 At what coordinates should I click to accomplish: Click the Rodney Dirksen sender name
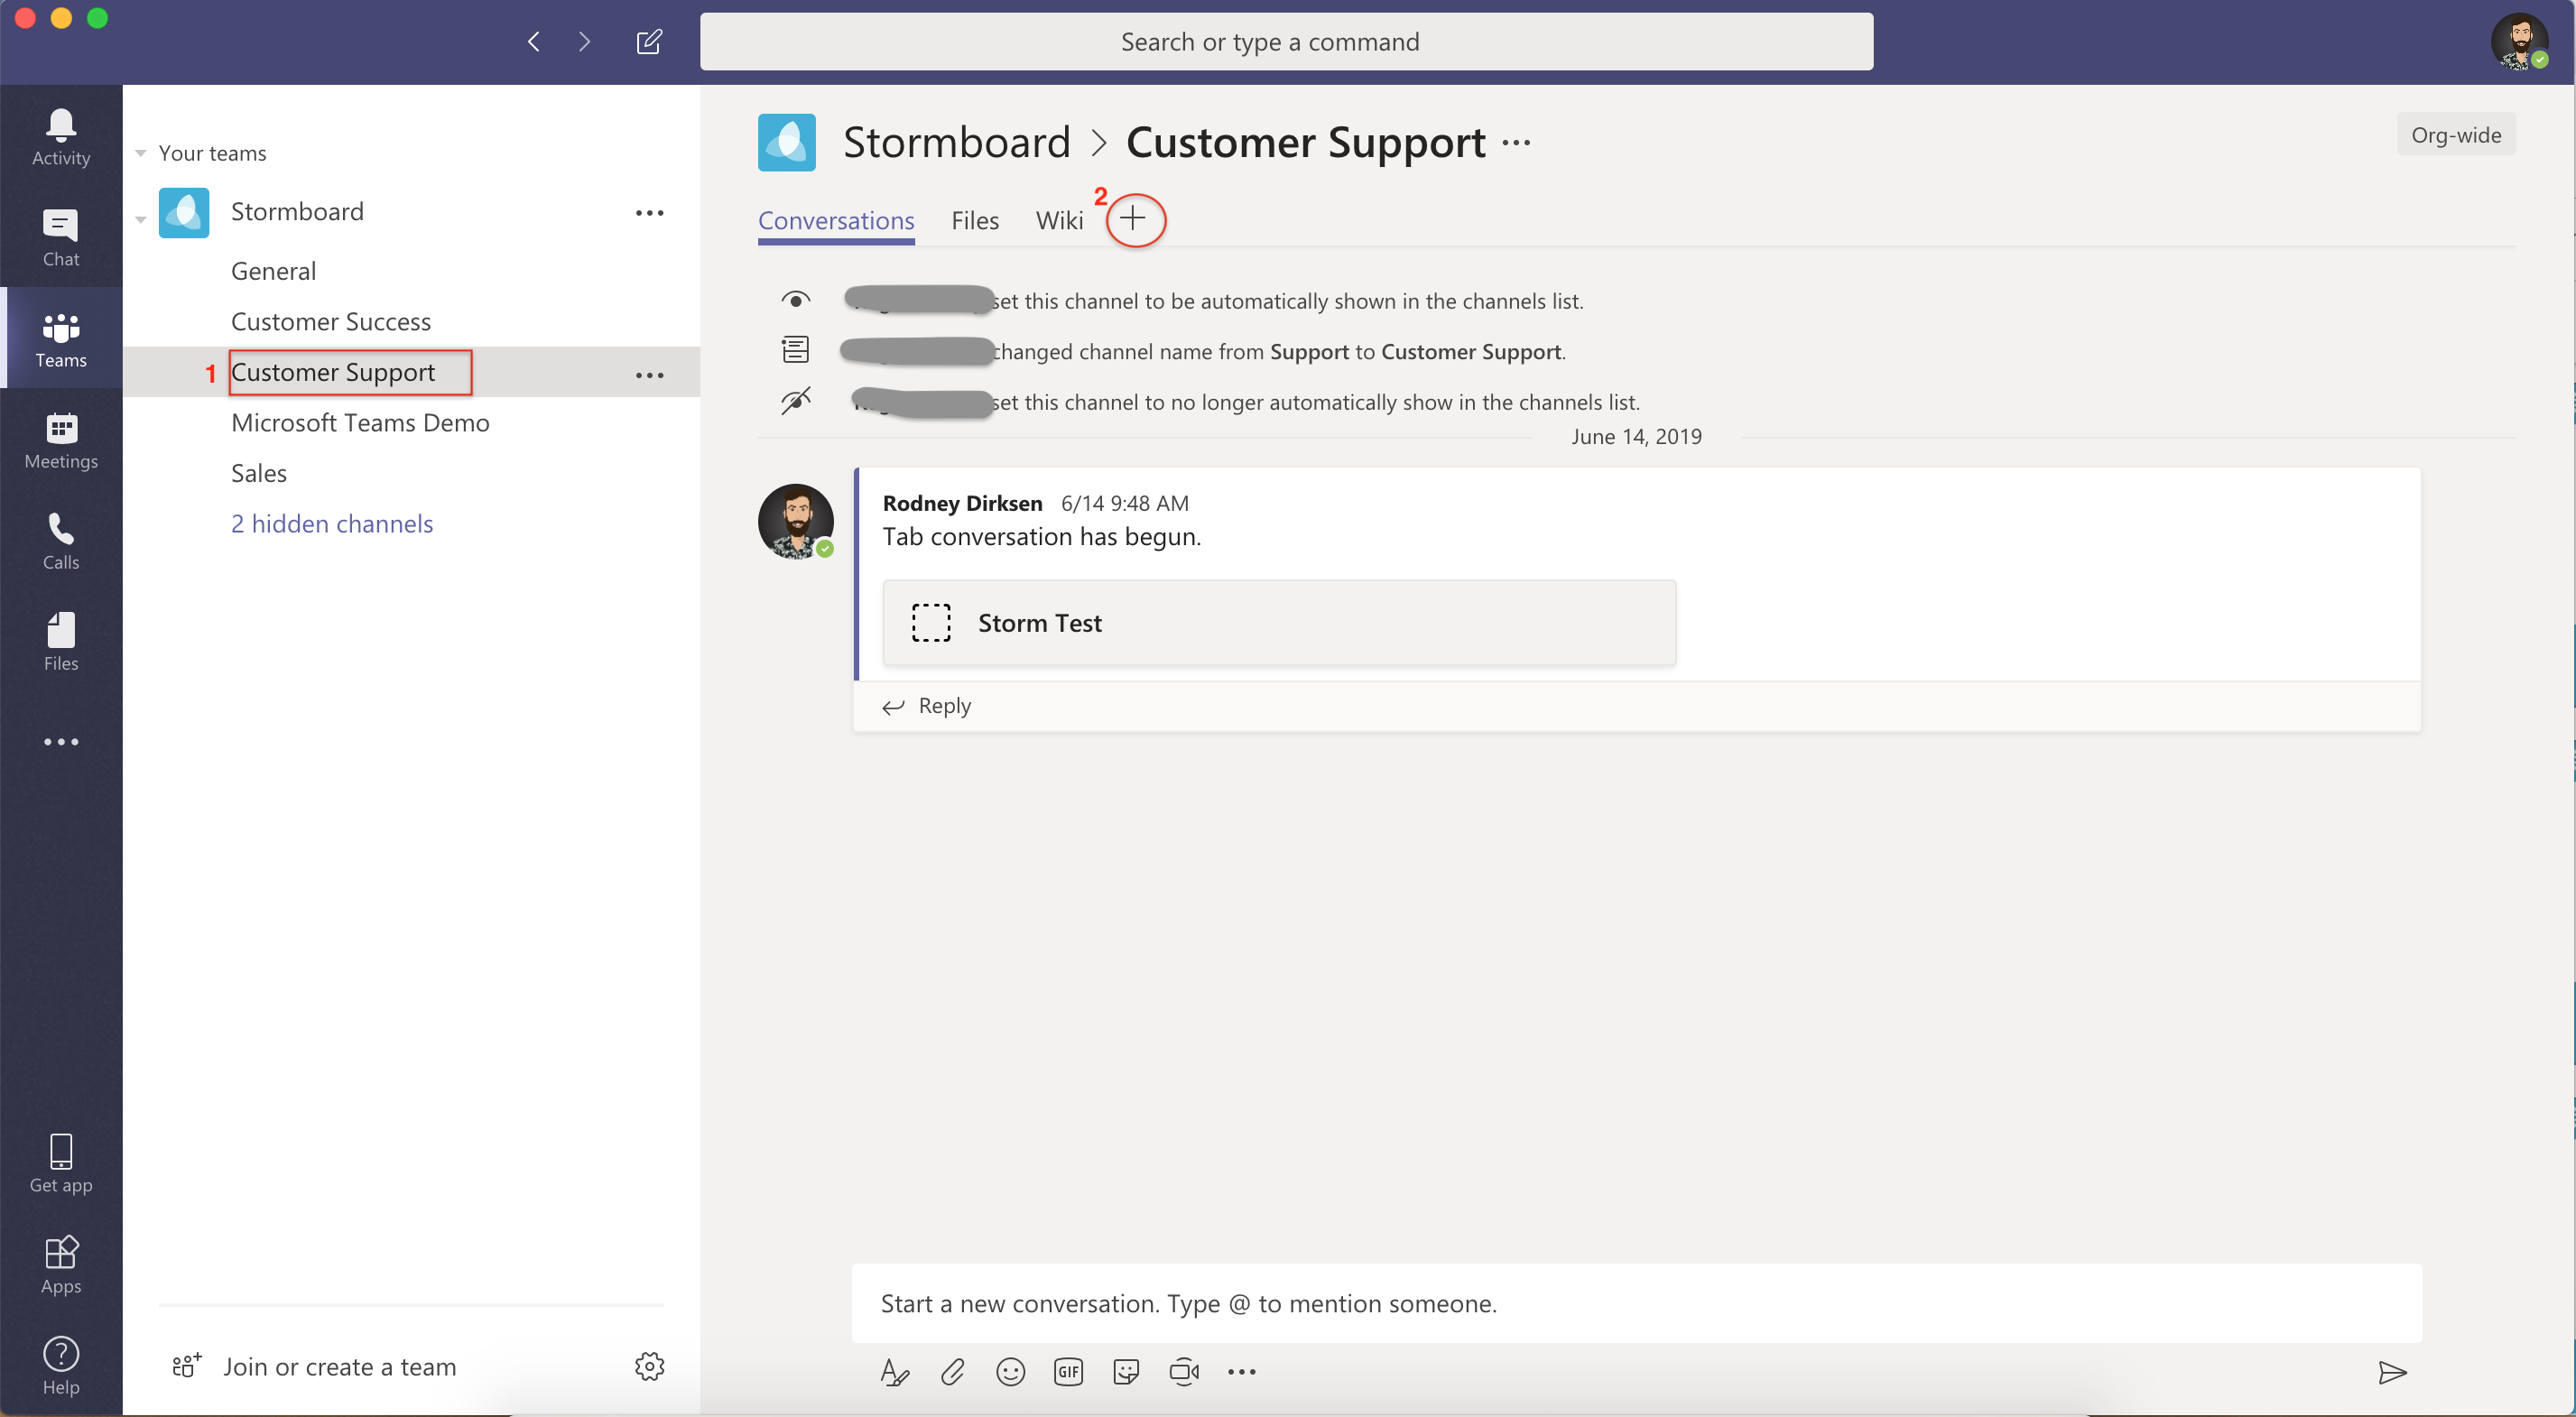962,504
